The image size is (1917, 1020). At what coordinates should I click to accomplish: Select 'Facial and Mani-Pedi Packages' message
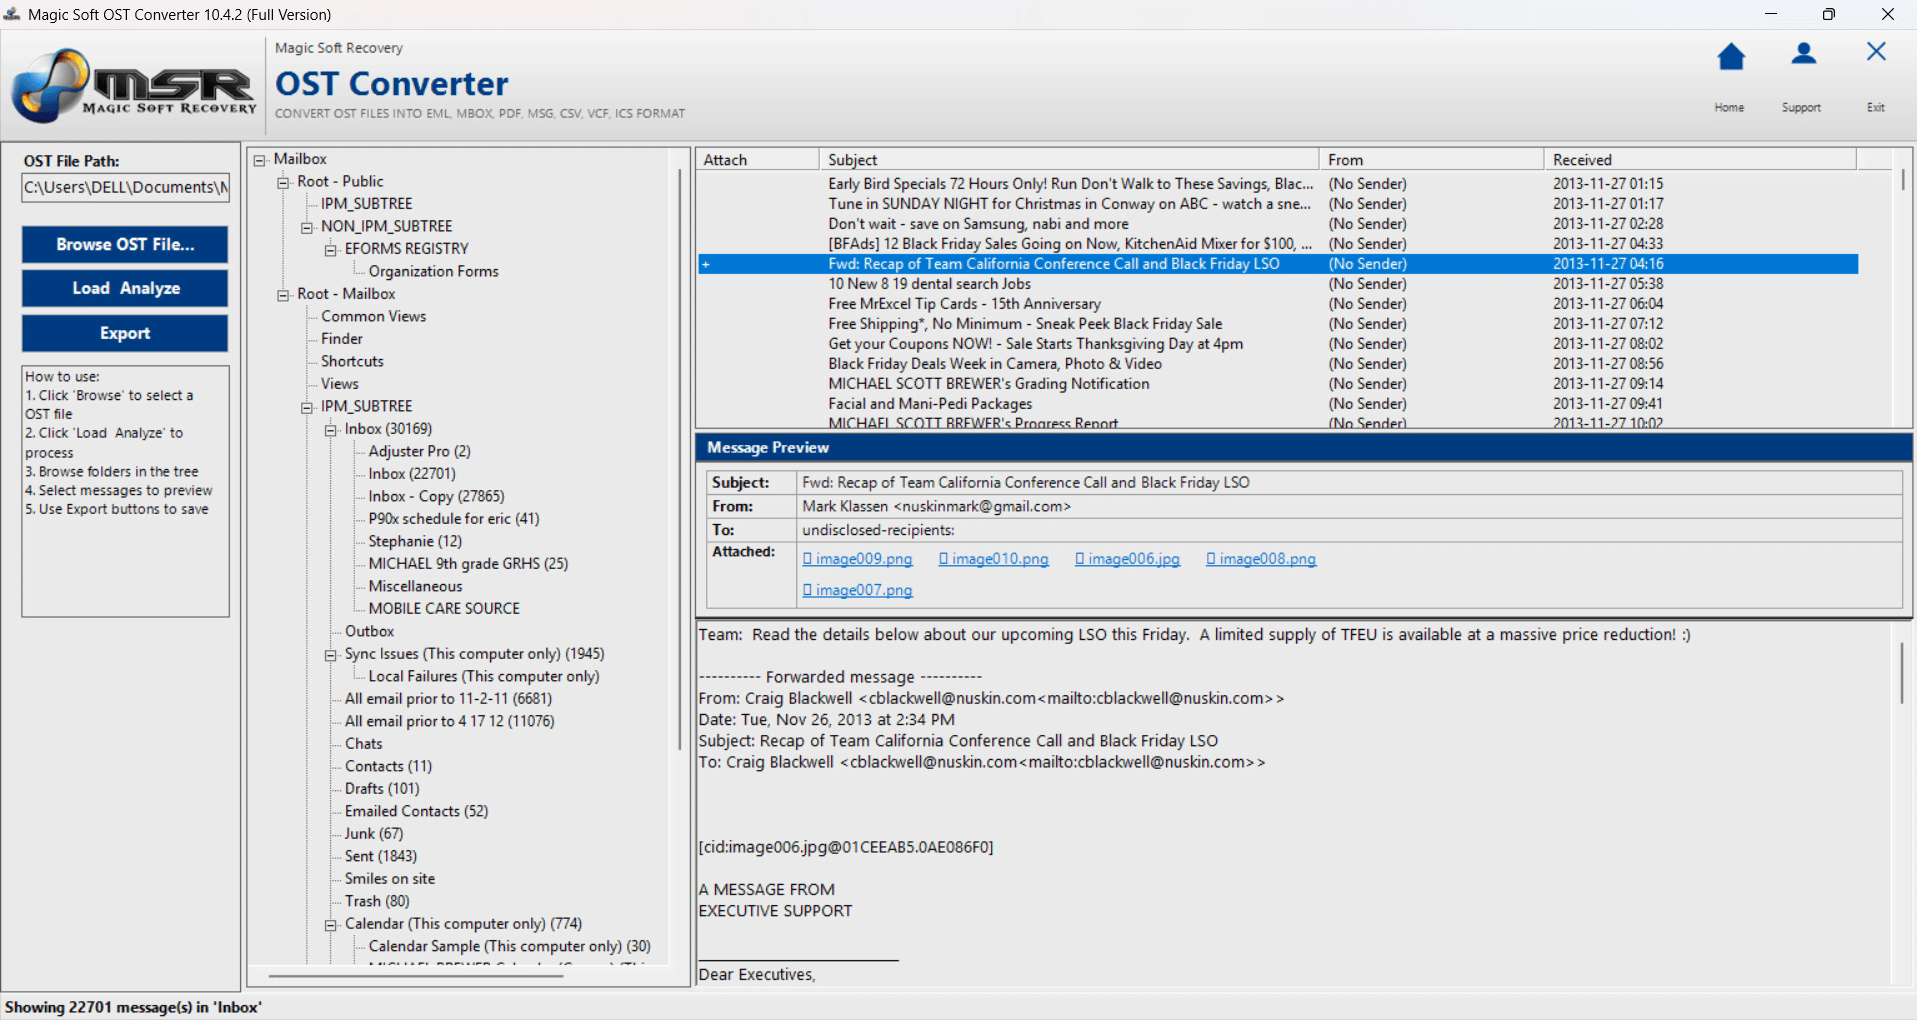tap(1277, 404)
